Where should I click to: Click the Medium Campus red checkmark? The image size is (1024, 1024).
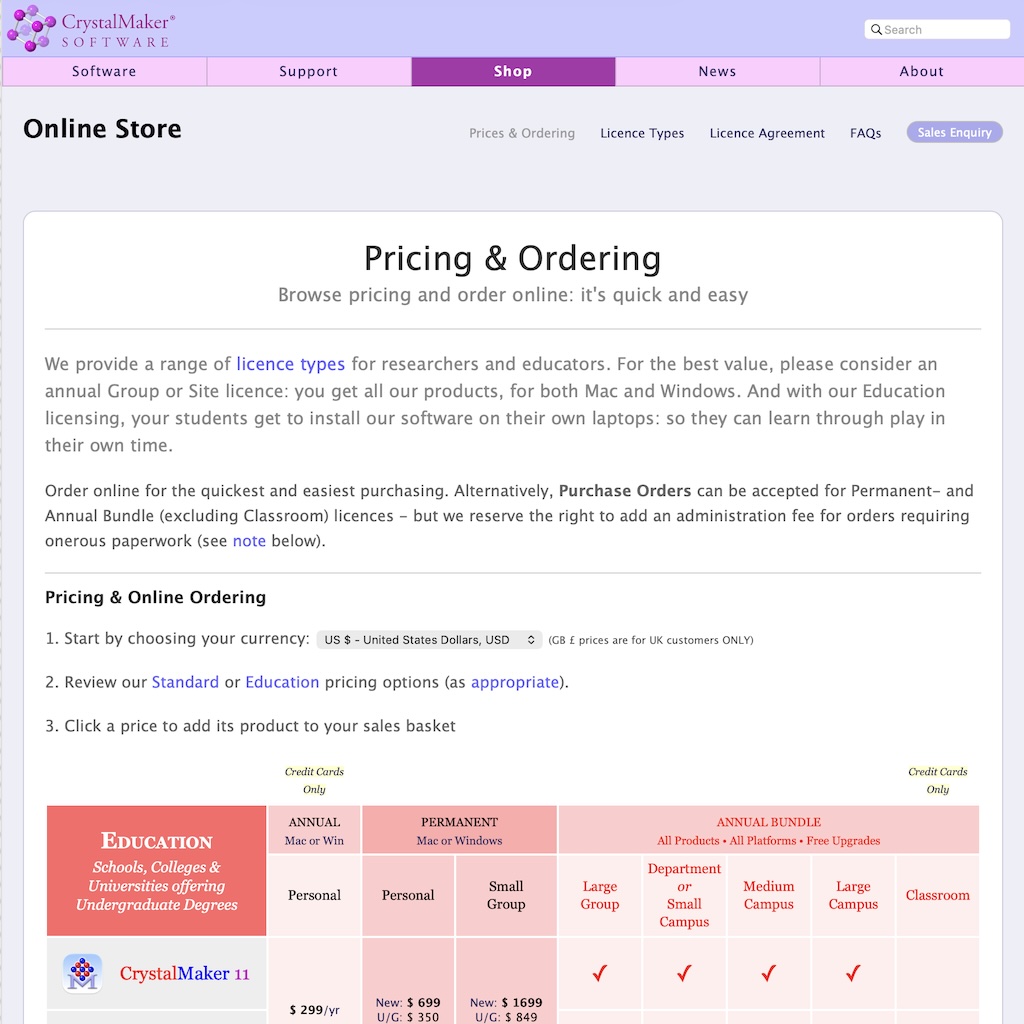pyautogui.click(x=768, y=973)
